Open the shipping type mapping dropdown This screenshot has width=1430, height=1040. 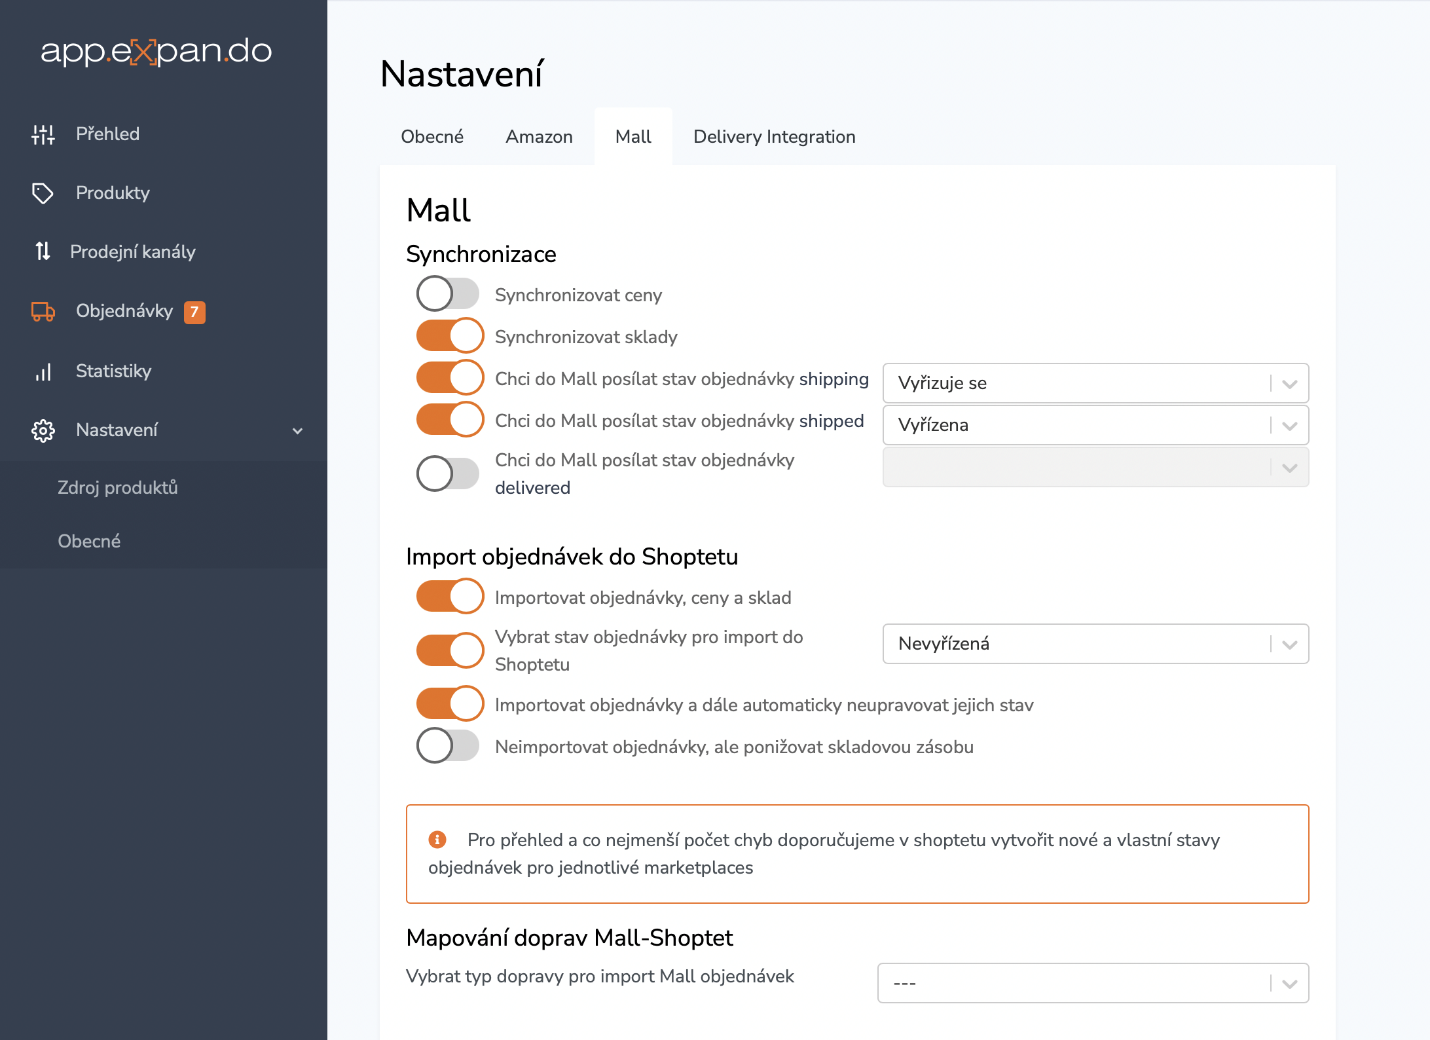(1093, 983)
